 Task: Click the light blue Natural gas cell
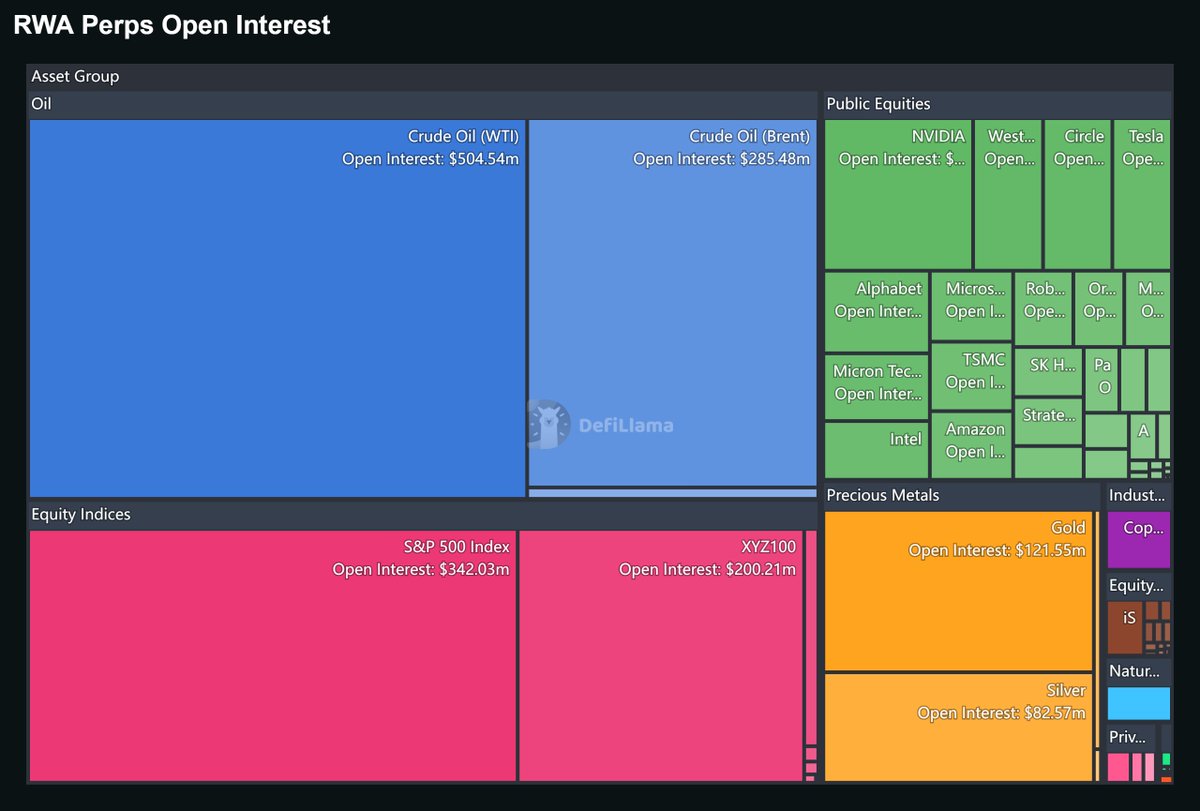point(1138,703)
